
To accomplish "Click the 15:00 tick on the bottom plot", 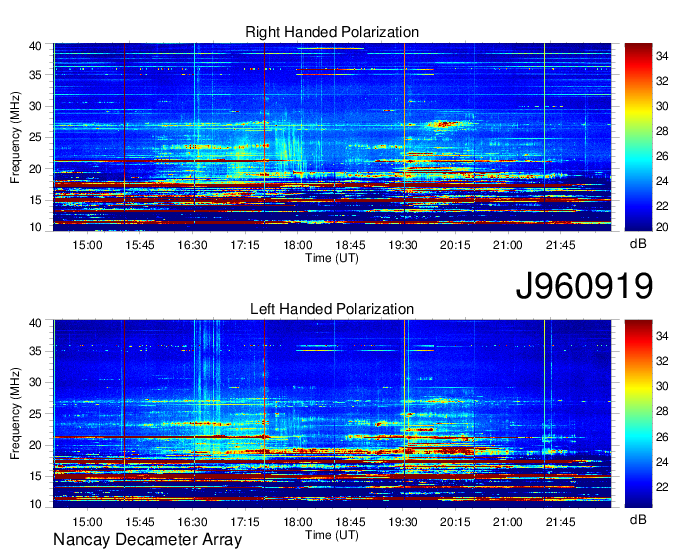I will coord(87,522).
